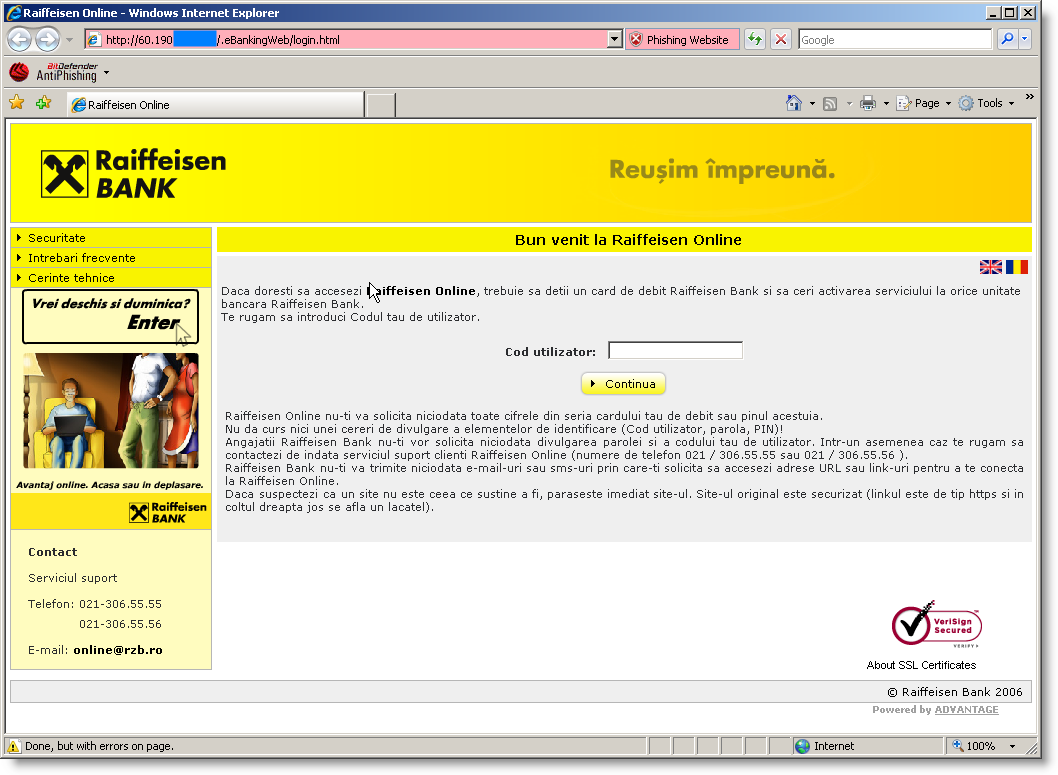Click the small Raiffeisen BANK sidebar logo
Viewport: 1058px width, 775px height.
point(168,513)
